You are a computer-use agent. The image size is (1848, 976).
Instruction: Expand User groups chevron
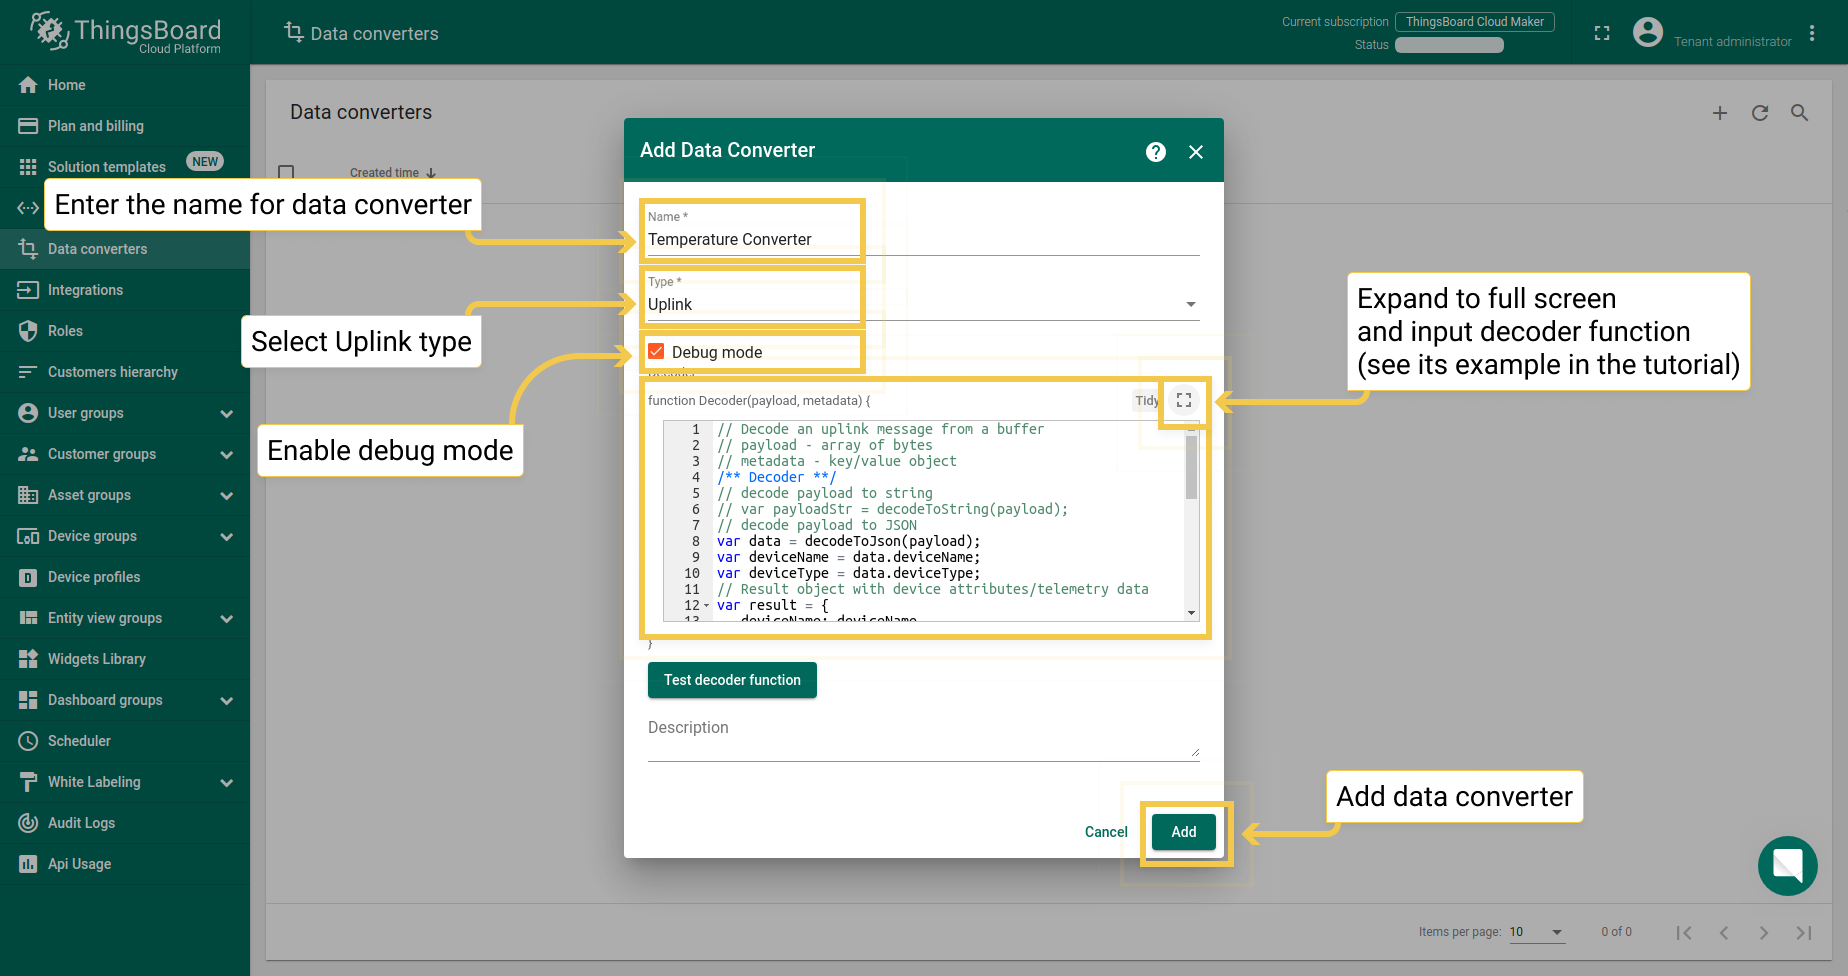click(227, 413)
